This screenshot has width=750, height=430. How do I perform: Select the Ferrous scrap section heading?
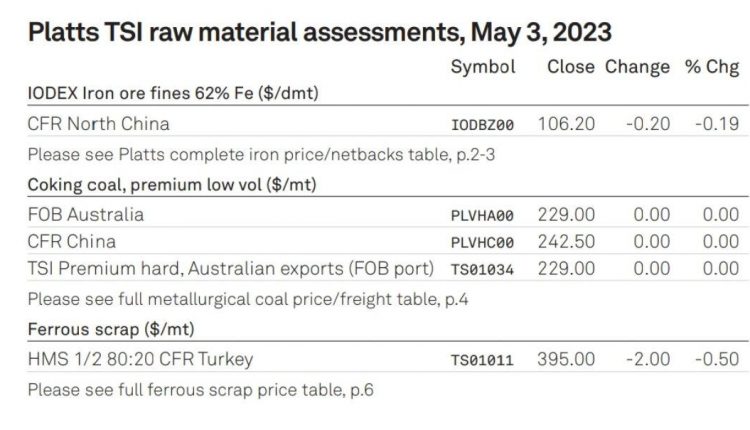[x=111, y=329]
